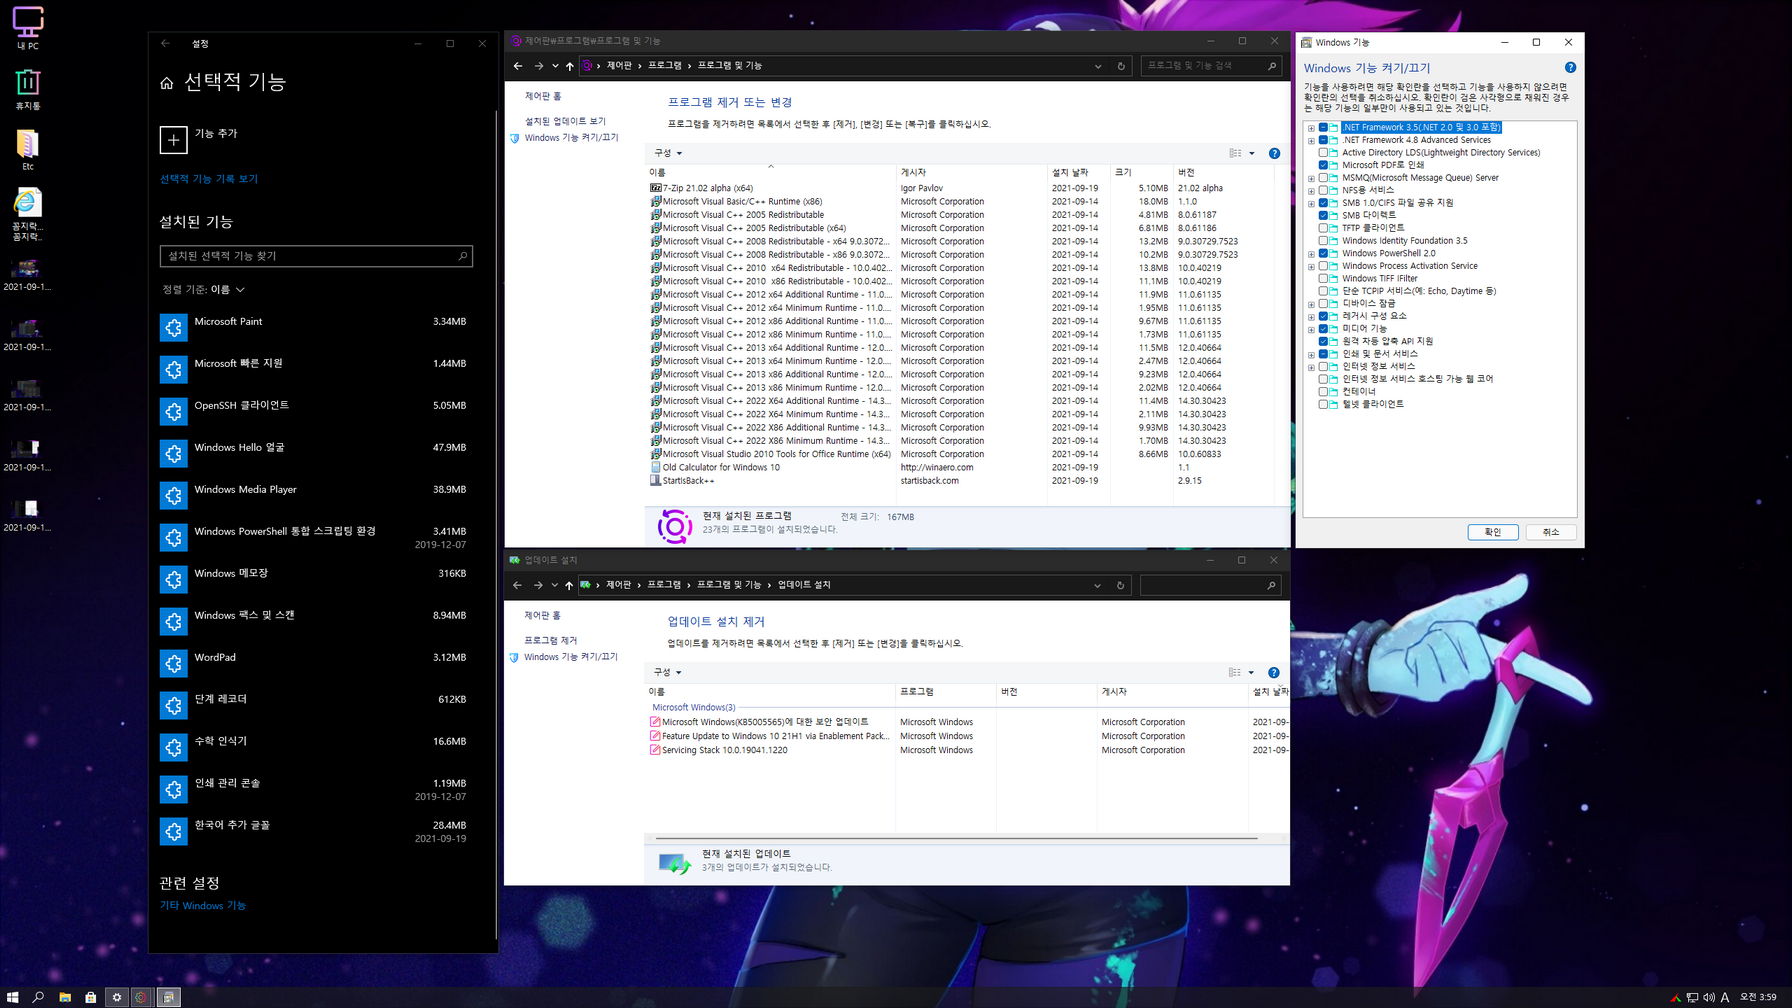This screenshot has width=1792, height=1008.
Task: Click the volume icon in system tray
Action: (x=1709, y=997)
